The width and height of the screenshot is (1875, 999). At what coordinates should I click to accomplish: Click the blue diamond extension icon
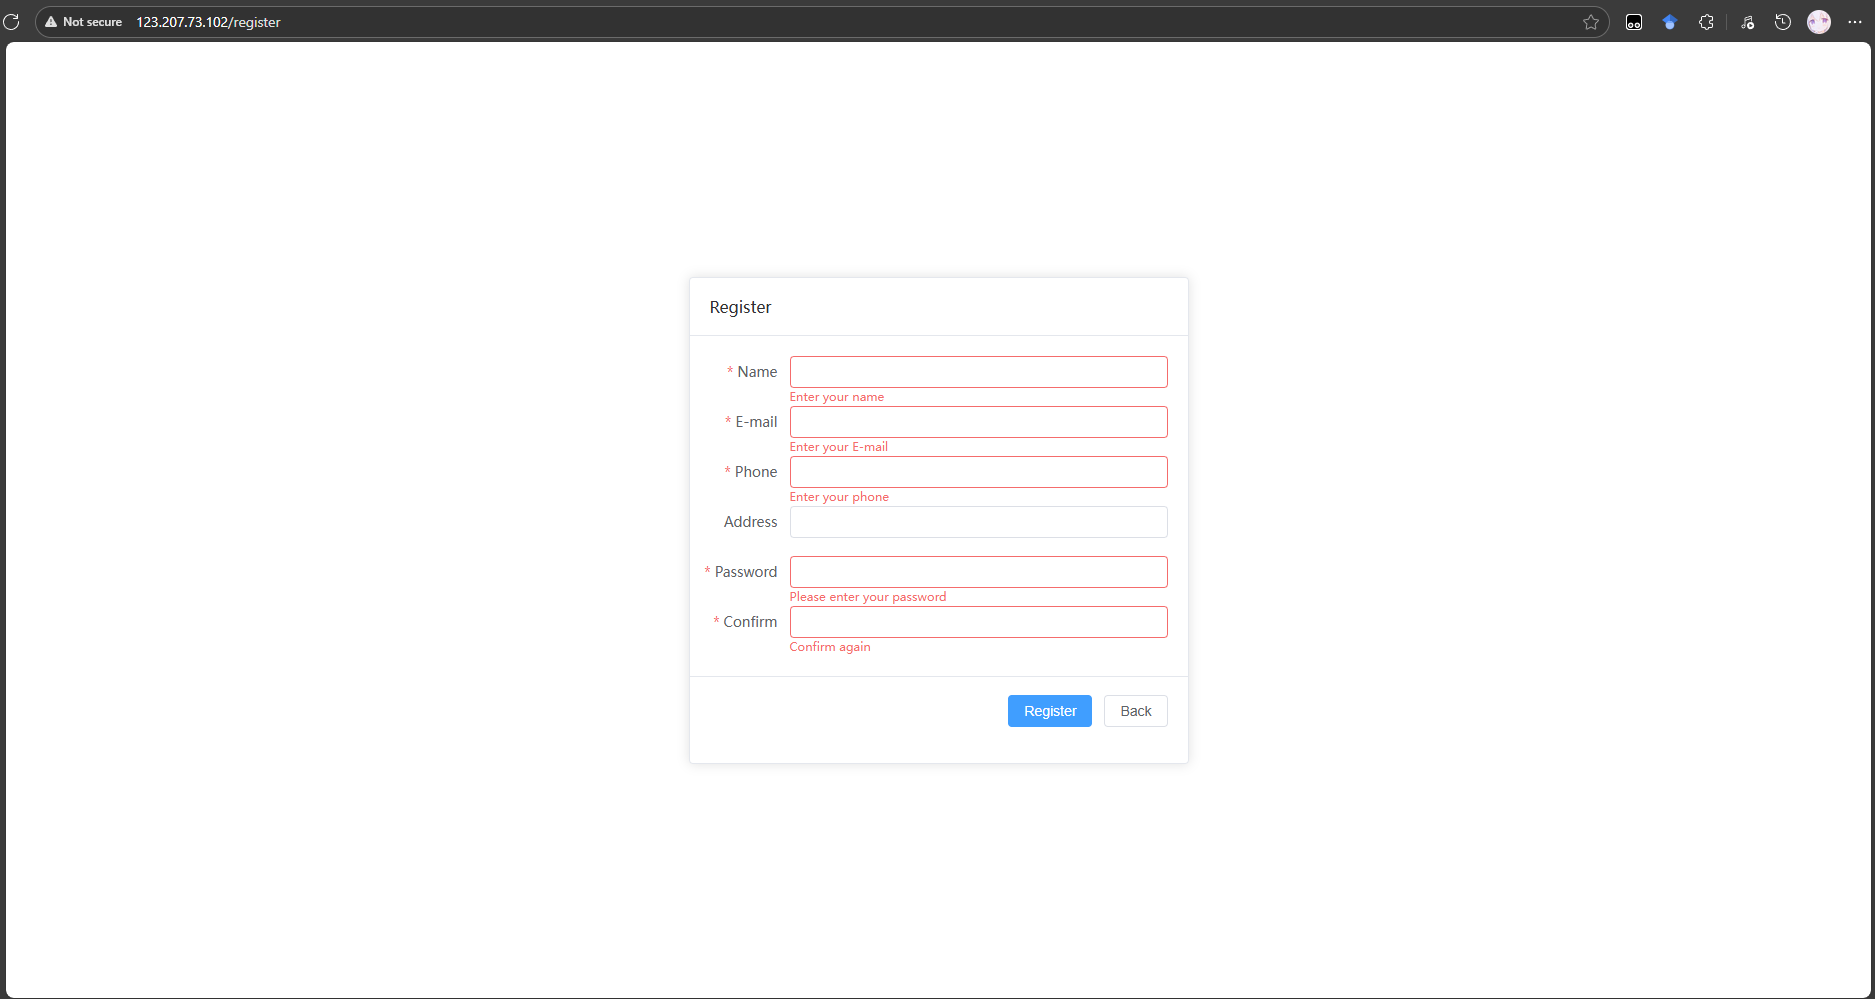(x=1670, y=21)
